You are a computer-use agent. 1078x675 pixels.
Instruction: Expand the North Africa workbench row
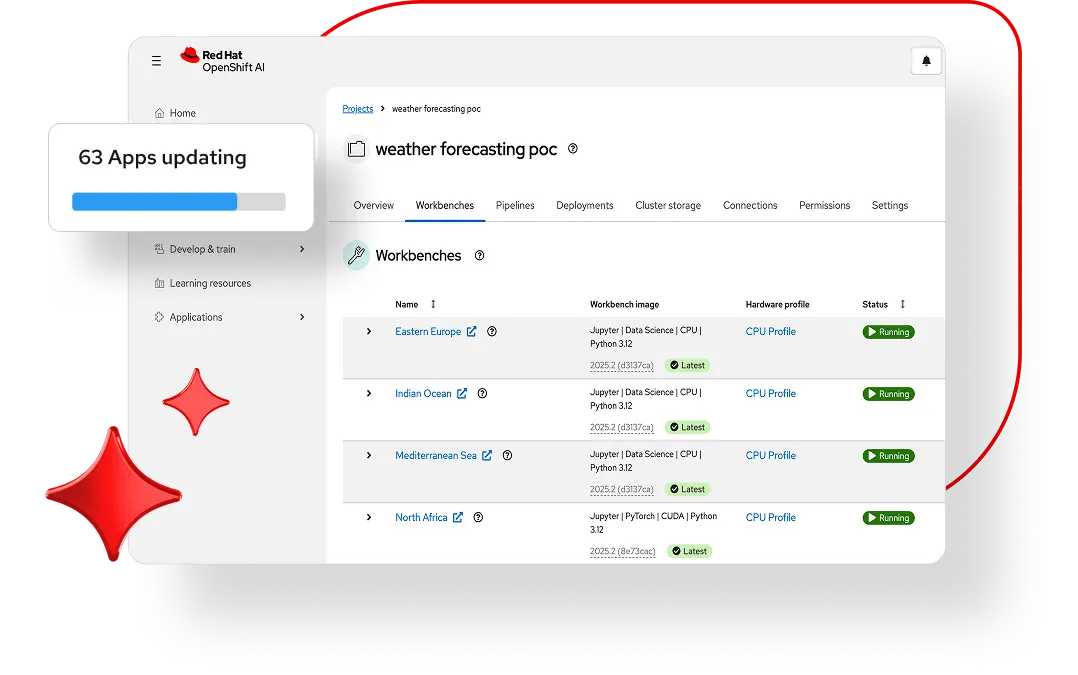pos(369,517)
